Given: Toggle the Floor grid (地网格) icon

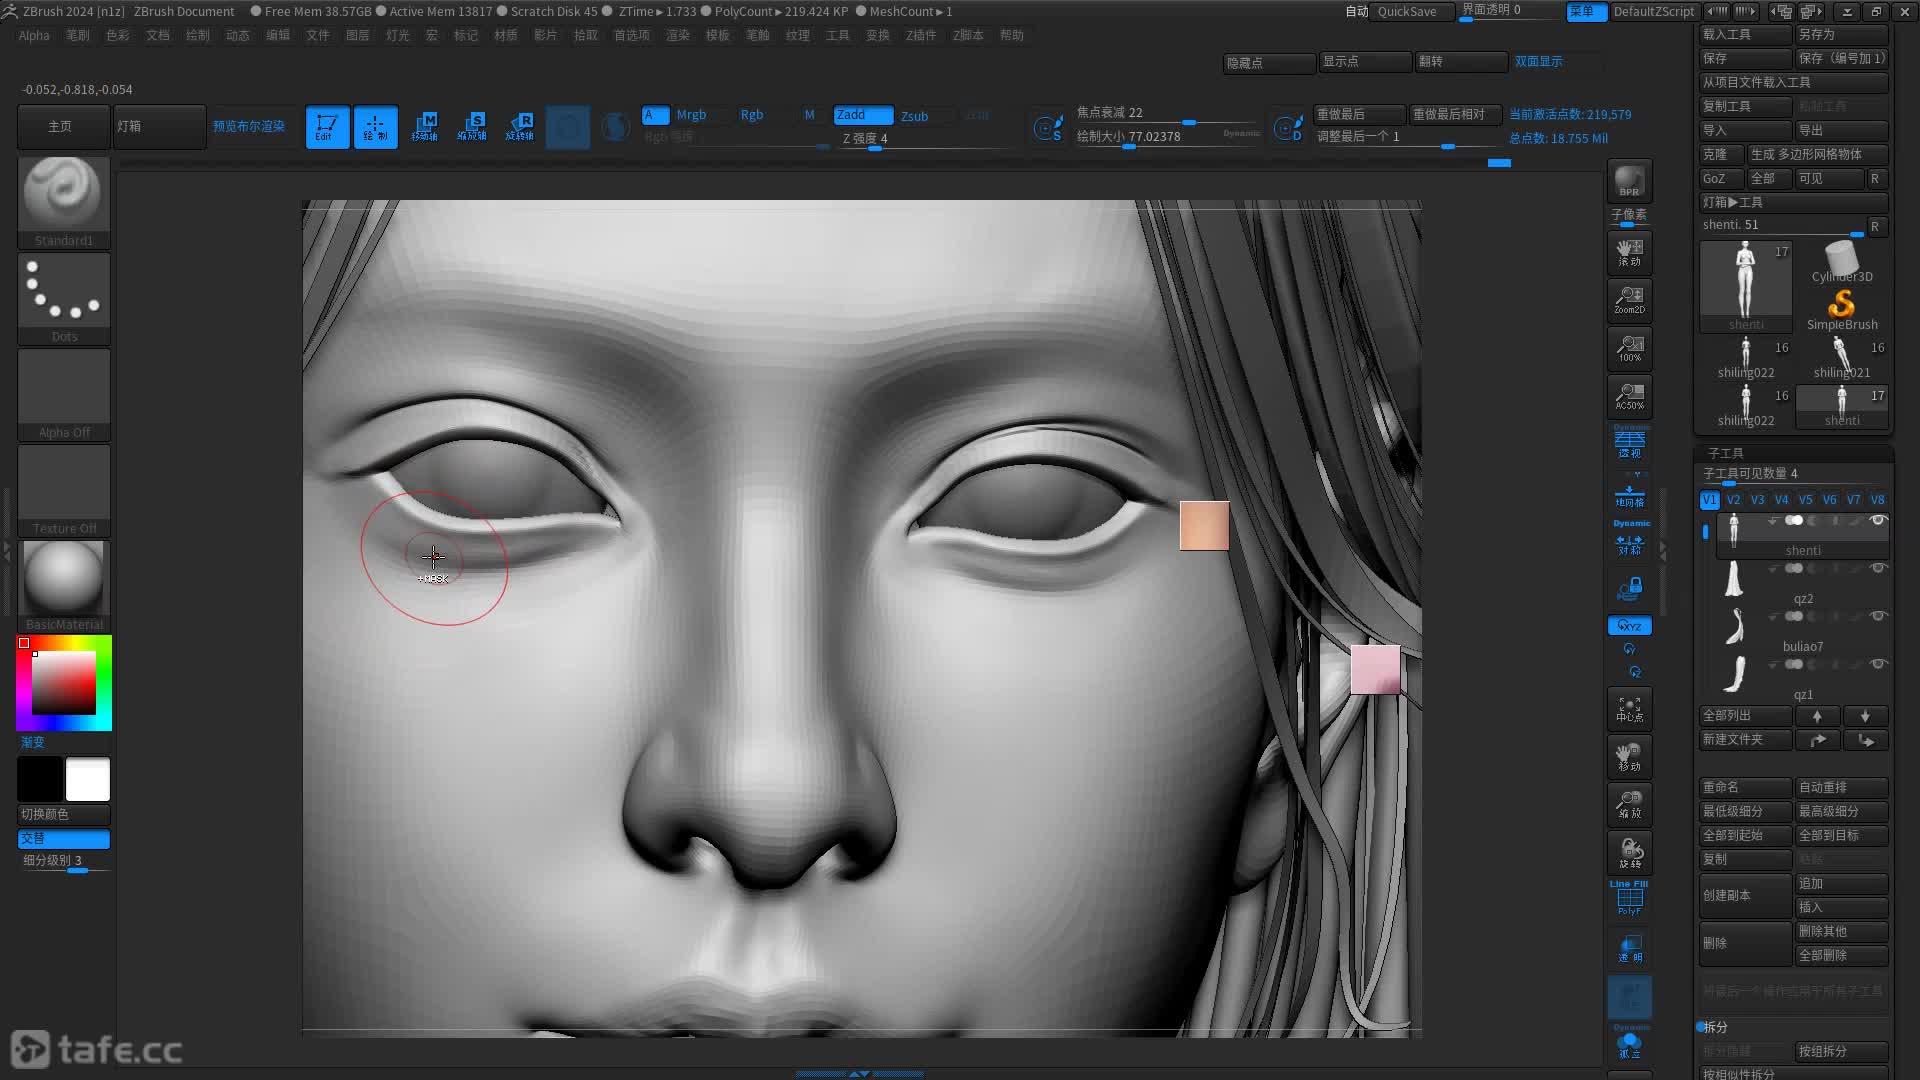Looking at the screenshot, I should [1629, 496].
